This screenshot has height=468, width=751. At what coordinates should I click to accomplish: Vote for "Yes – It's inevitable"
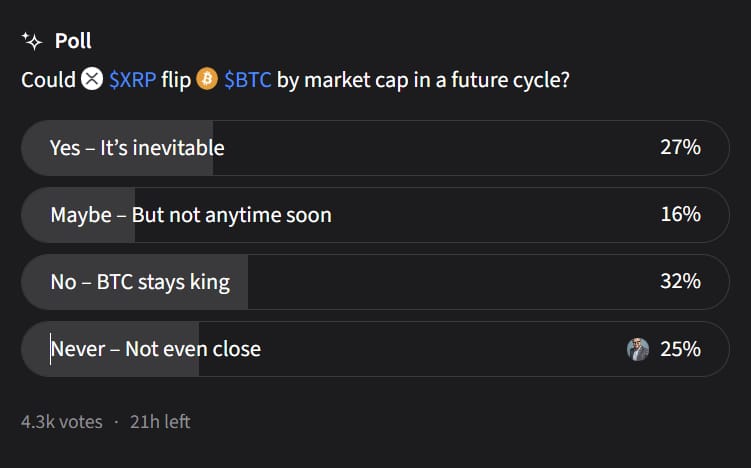pyautogui.click(x=137, y=148)
